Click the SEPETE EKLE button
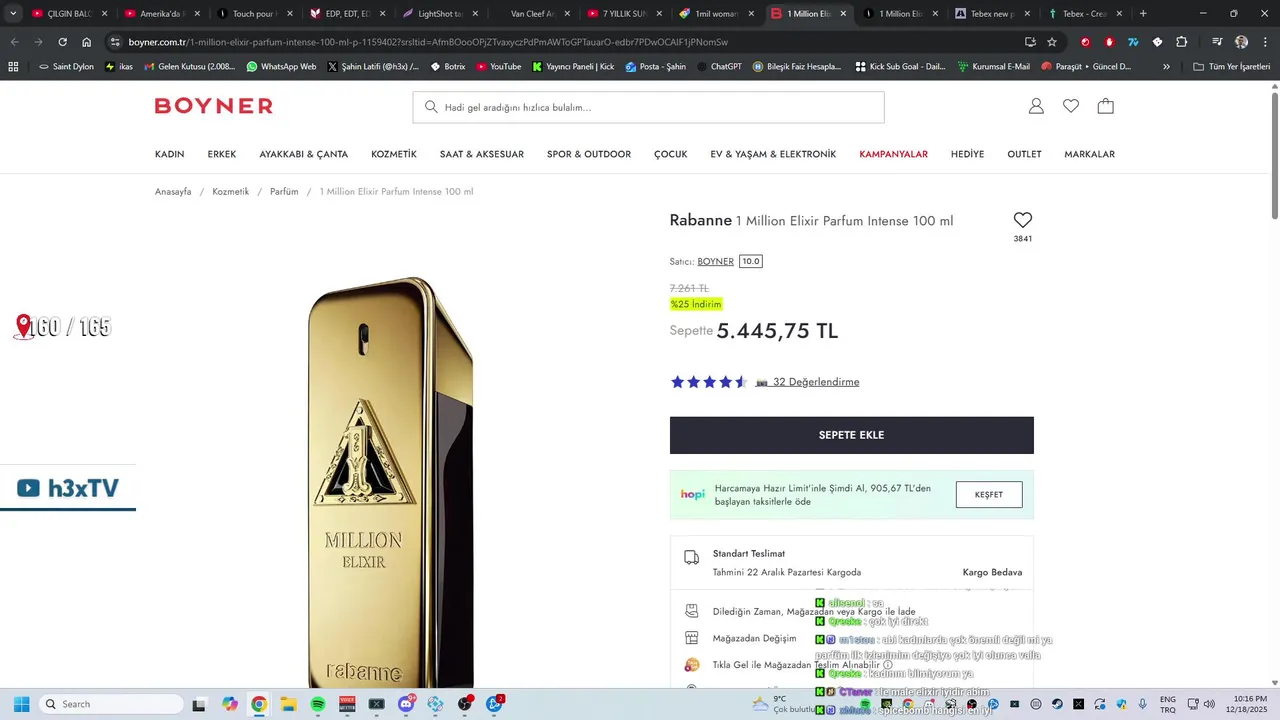 coord(851,435)
